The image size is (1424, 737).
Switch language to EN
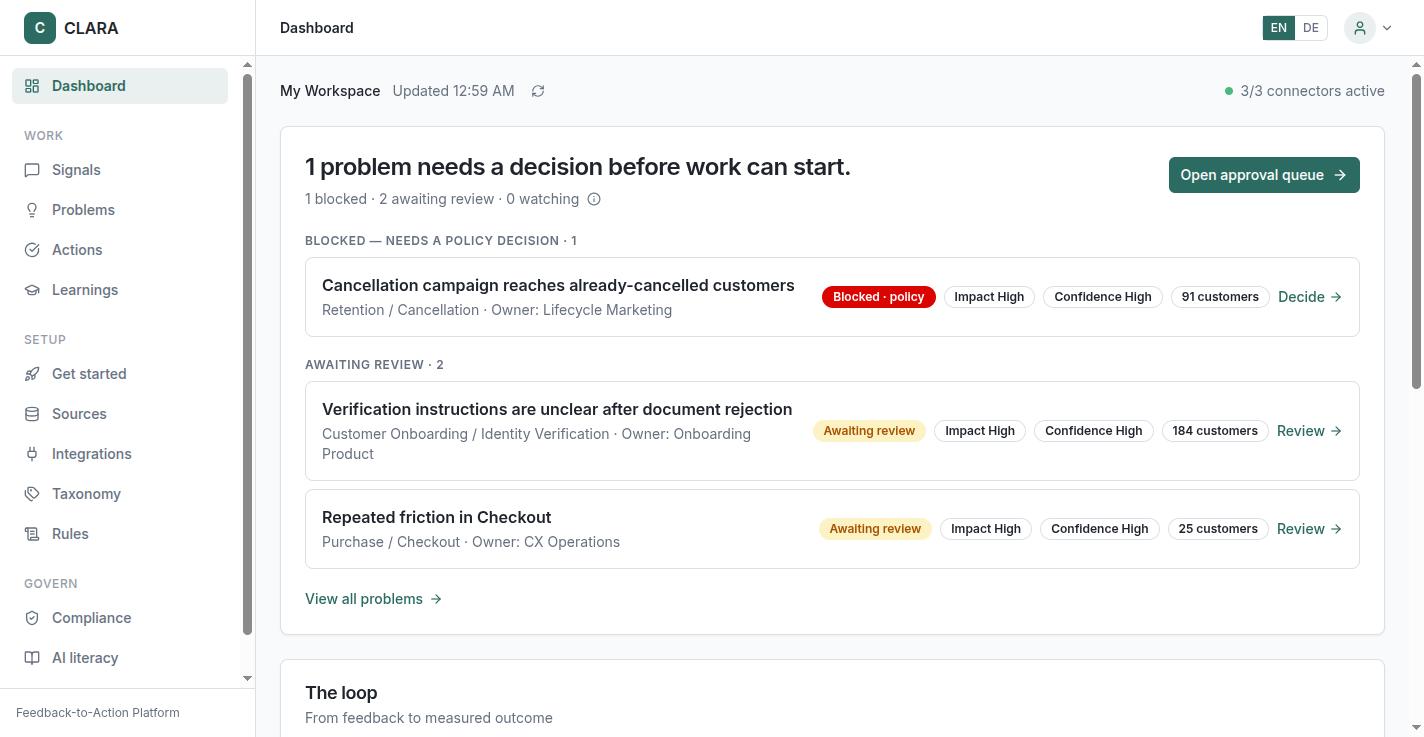tap(1278, 28)
